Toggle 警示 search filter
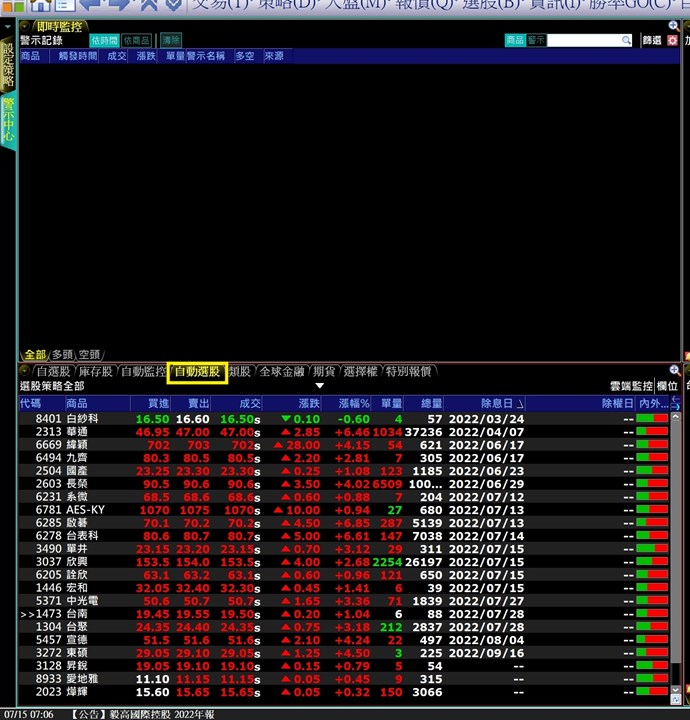Screen dimensions: 690x720 pyautogui.click(x=536, y=40)
